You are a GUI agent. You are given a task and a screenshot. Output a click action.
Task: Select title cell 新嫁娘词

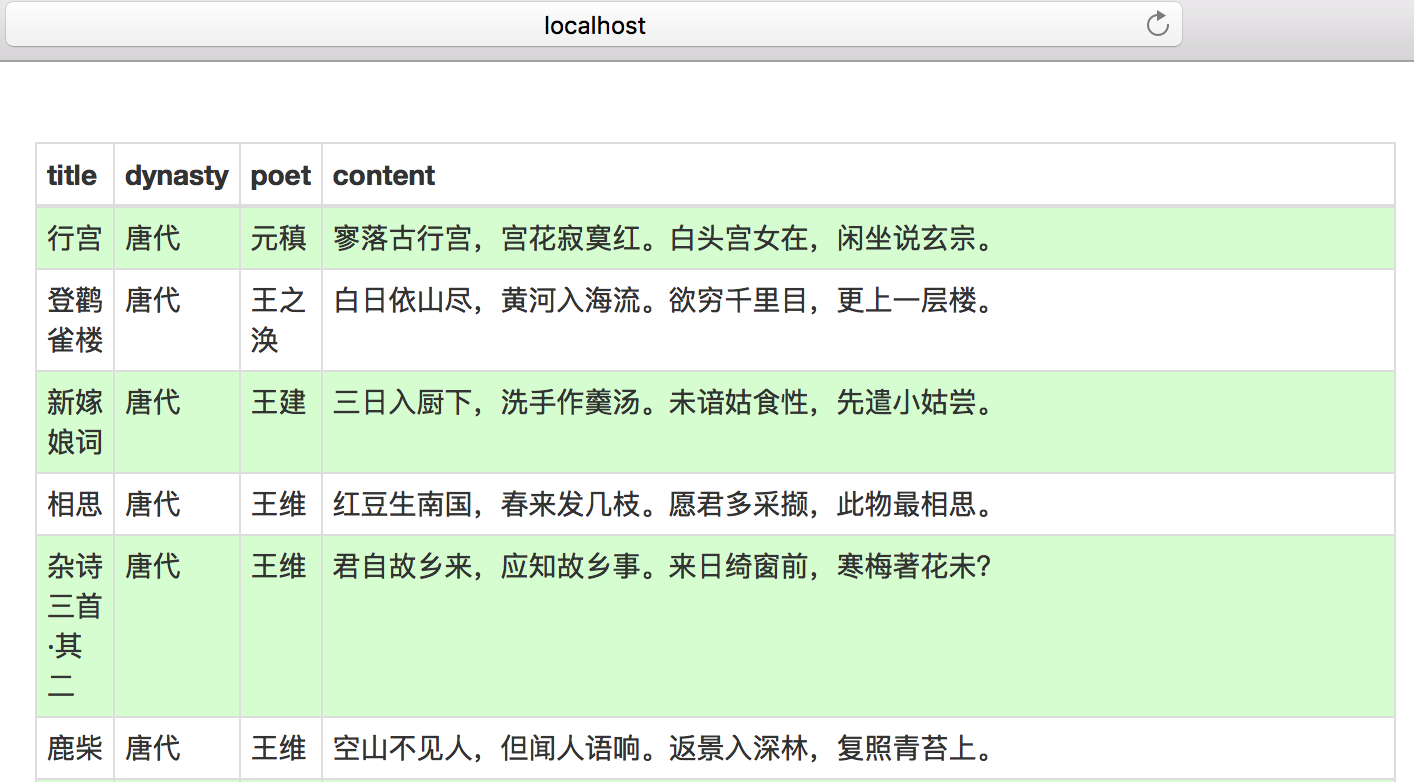pos(75,422)
